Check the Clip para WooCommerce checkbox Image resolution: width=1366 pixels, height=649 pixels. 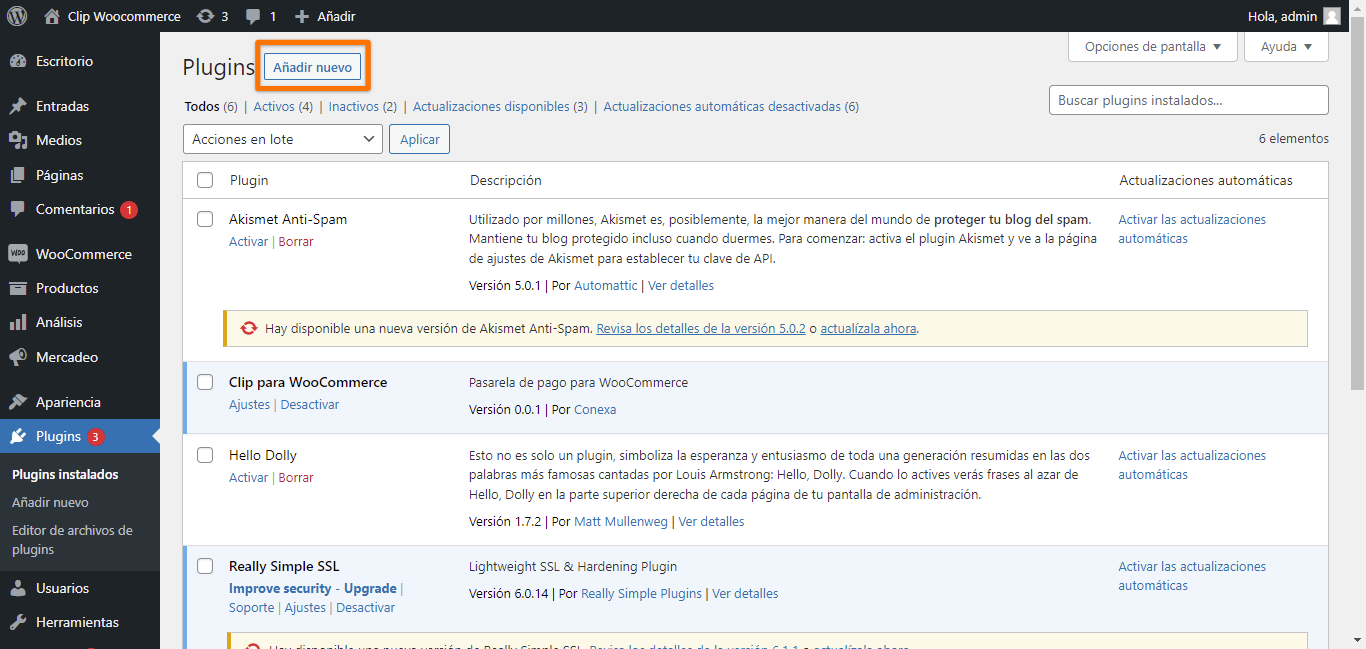(205, 382)
